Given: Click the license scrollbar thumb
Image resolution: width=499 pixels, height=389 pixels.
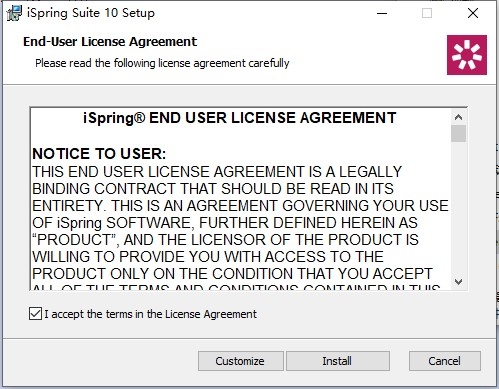Looking at the screenshot, I should (x=458, y=134).
